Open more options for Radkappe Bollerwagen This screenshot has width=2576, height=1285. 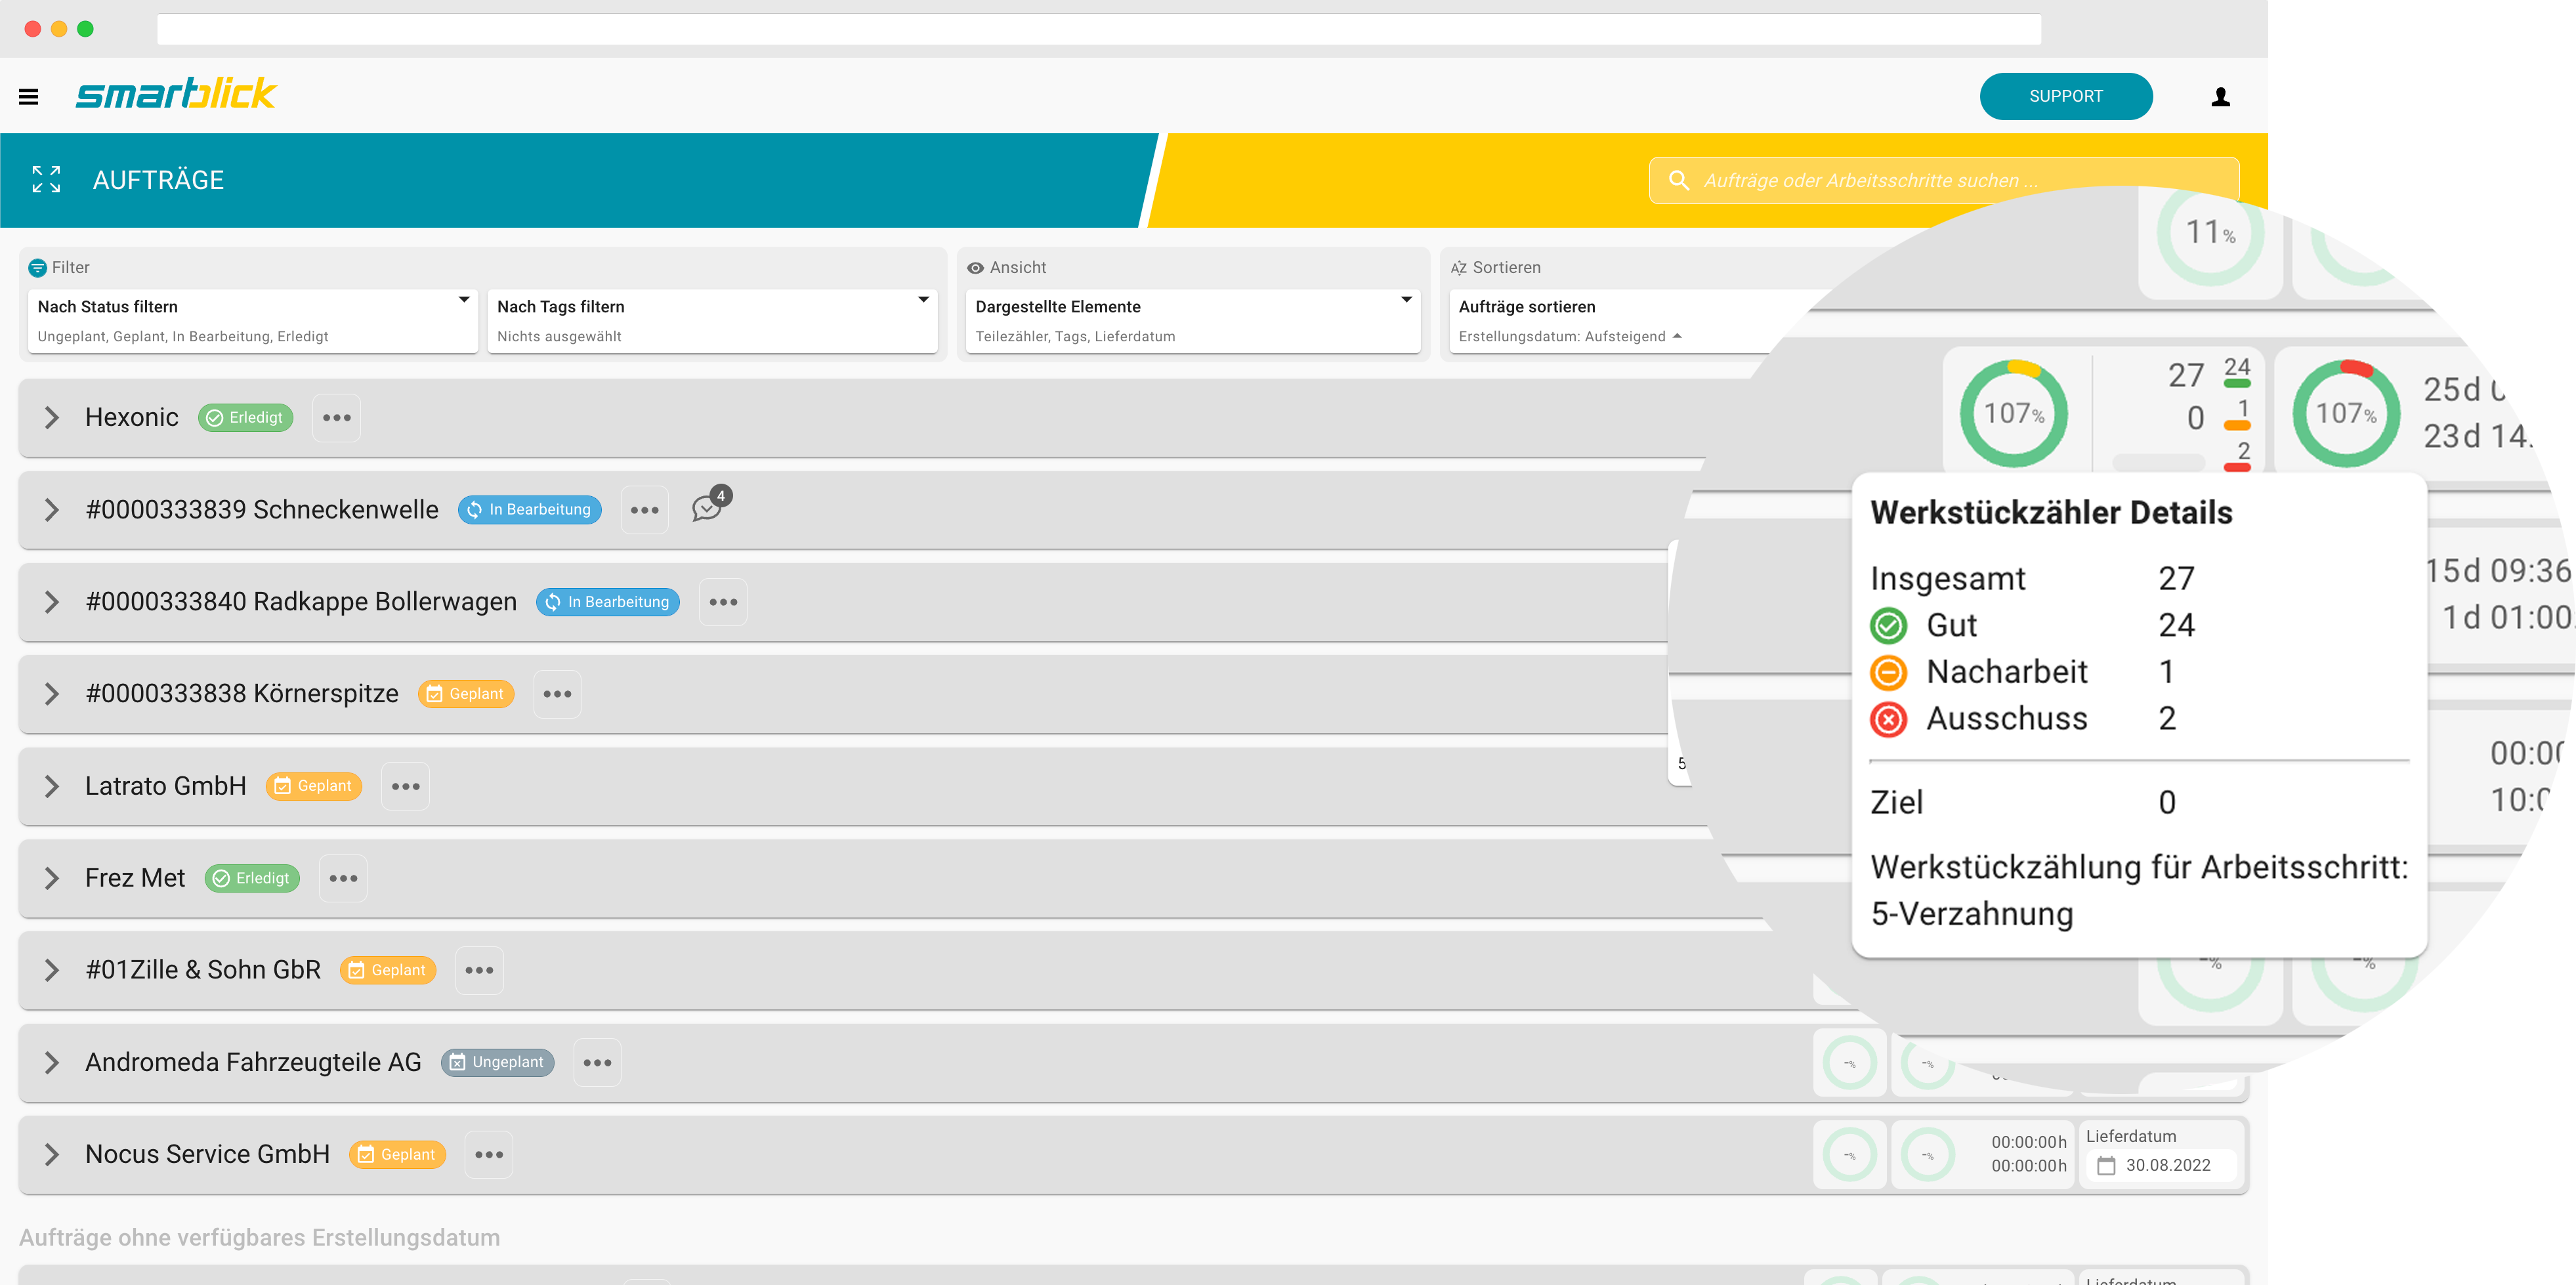[x=723, y=602]
